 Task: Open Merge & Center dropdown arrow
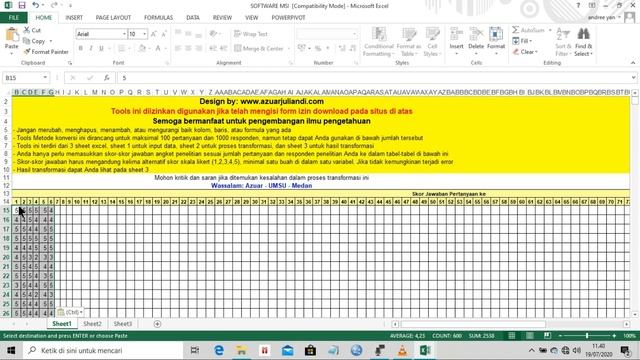289,49
